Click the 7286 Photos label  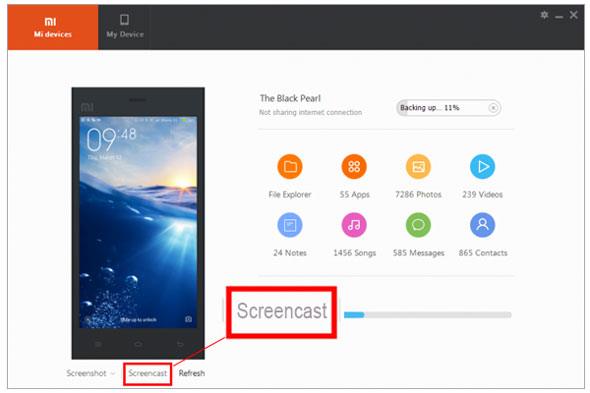coord(418,194)
